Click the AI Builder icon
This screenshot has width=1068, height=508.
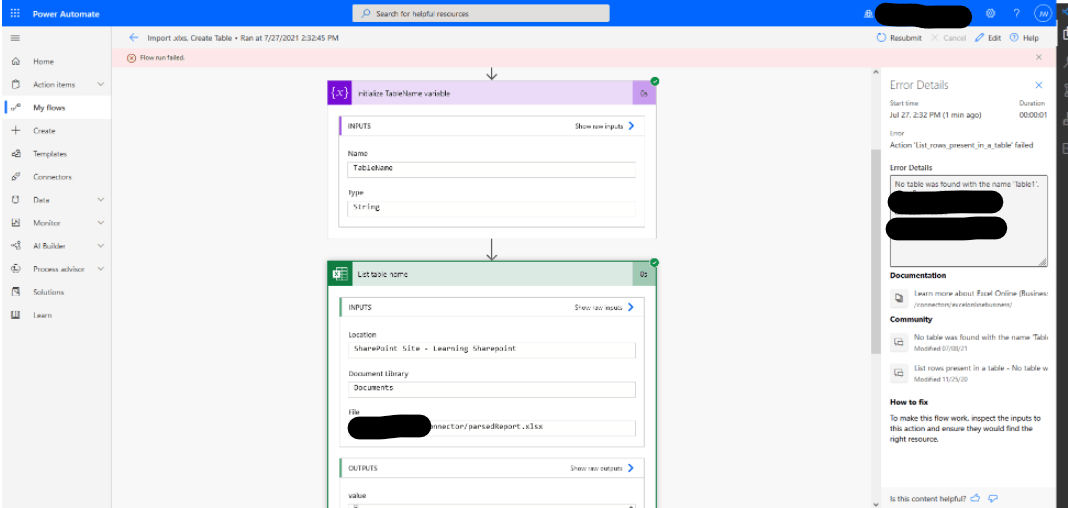16,246
